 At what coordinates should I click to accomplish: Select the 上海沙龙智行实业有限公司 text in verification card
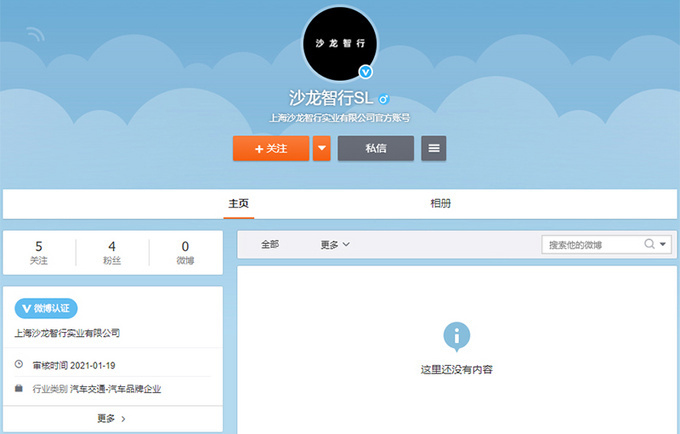tap(67, 333)
